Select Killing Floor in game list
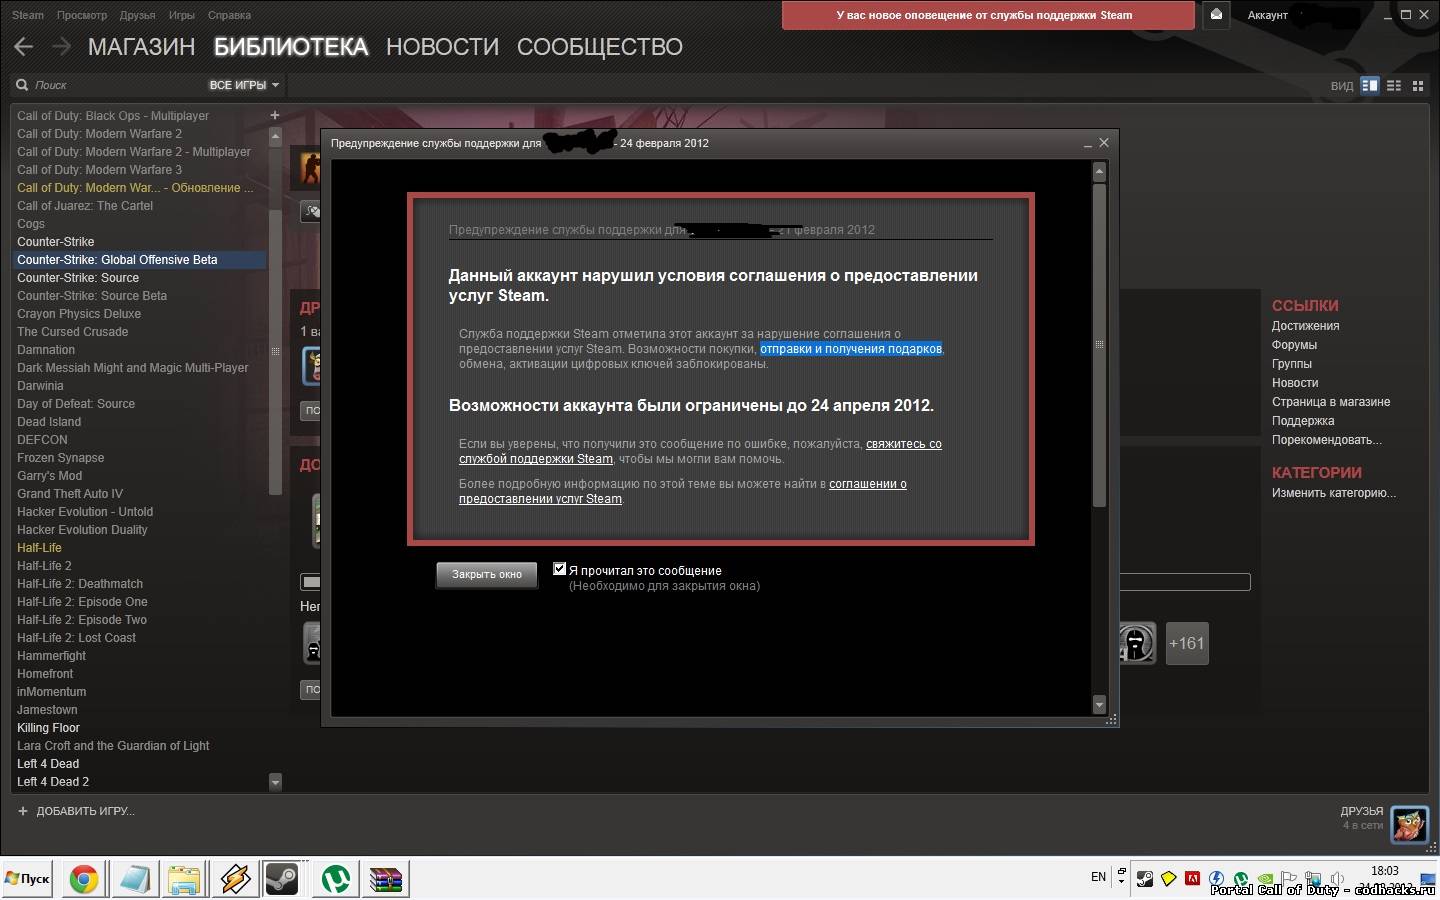The width and height of the screenshot is (1440, 900). (x=48, y=727)
